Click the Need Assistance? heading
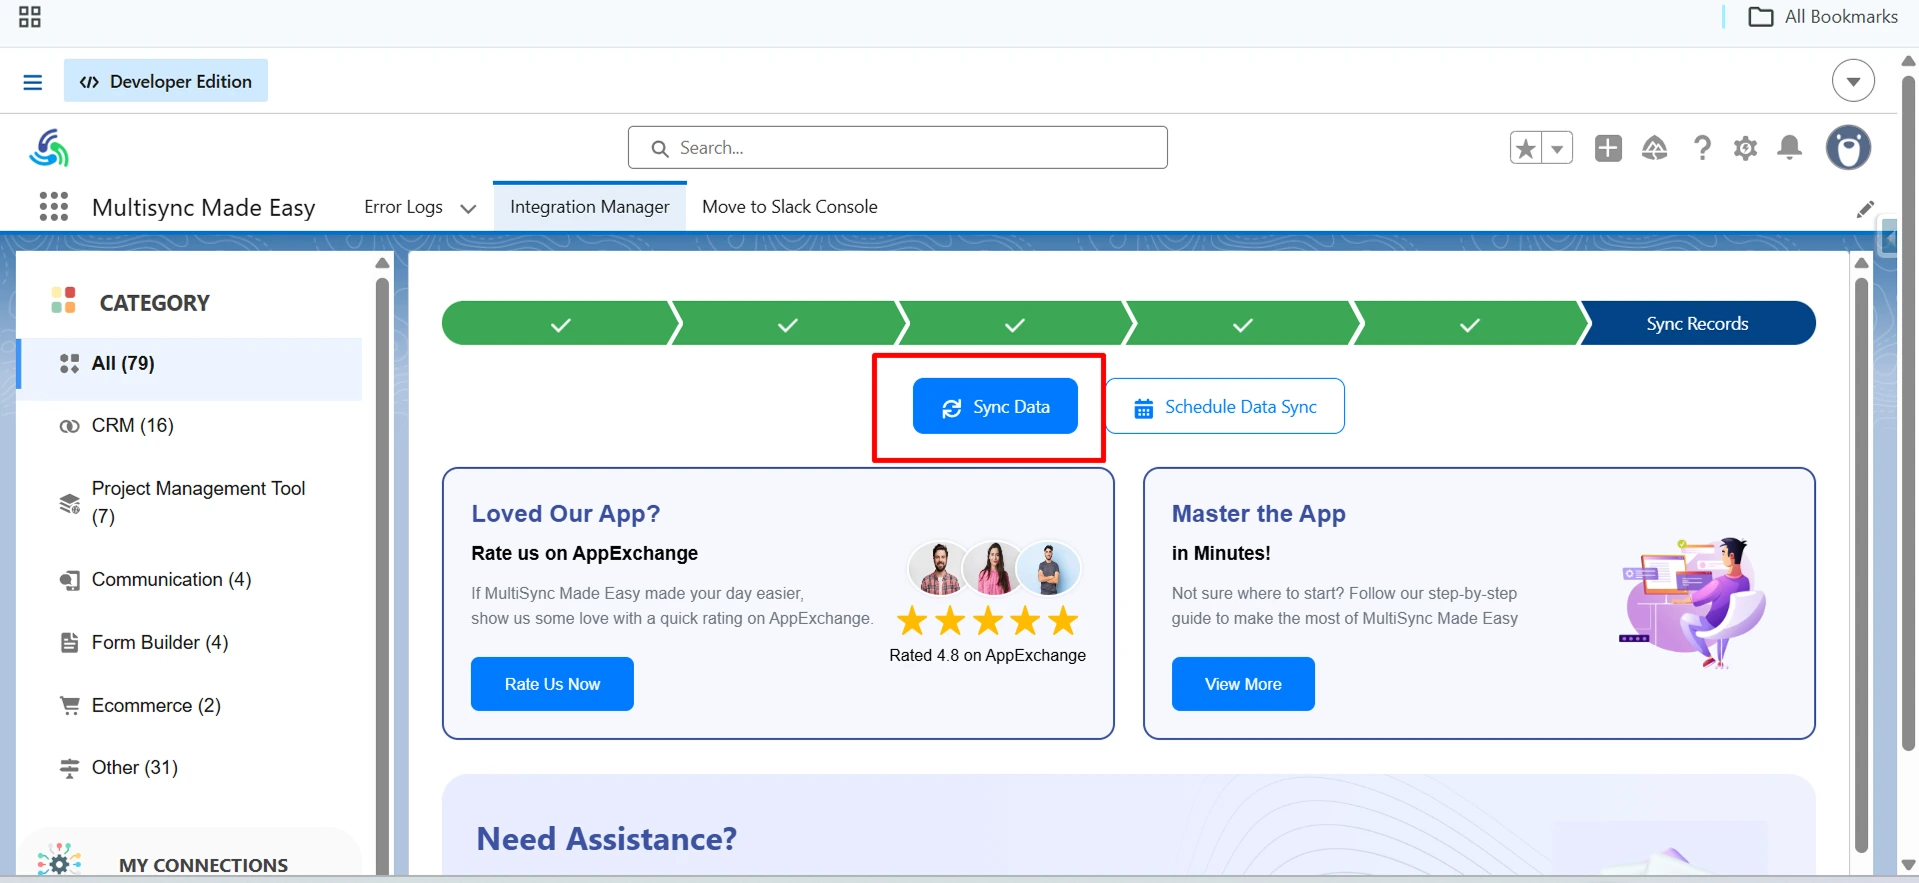The height and width of the screenshot is (883, 1919). pyautogui.click(x=606, y=839)
